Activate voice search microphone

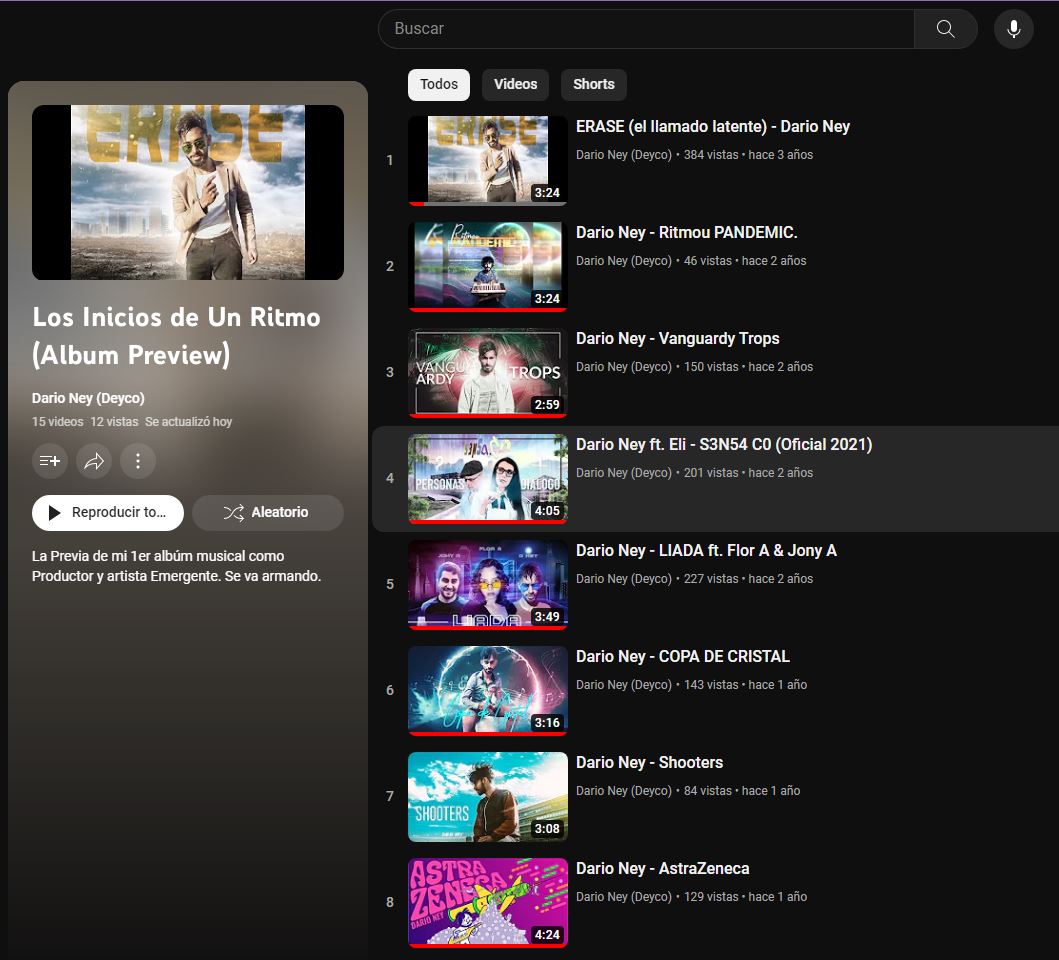[x=1014, y=28]
